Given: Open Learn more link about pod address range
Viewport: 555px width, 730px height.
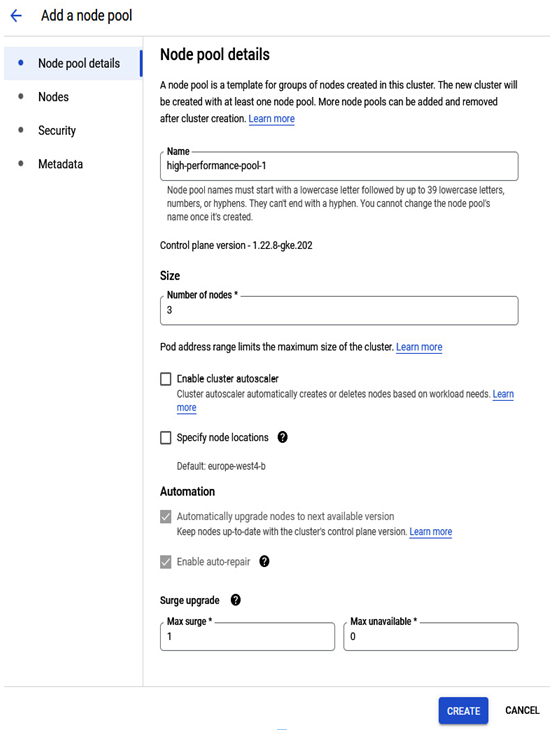Looking at the screenshot, I should point(419,347).
